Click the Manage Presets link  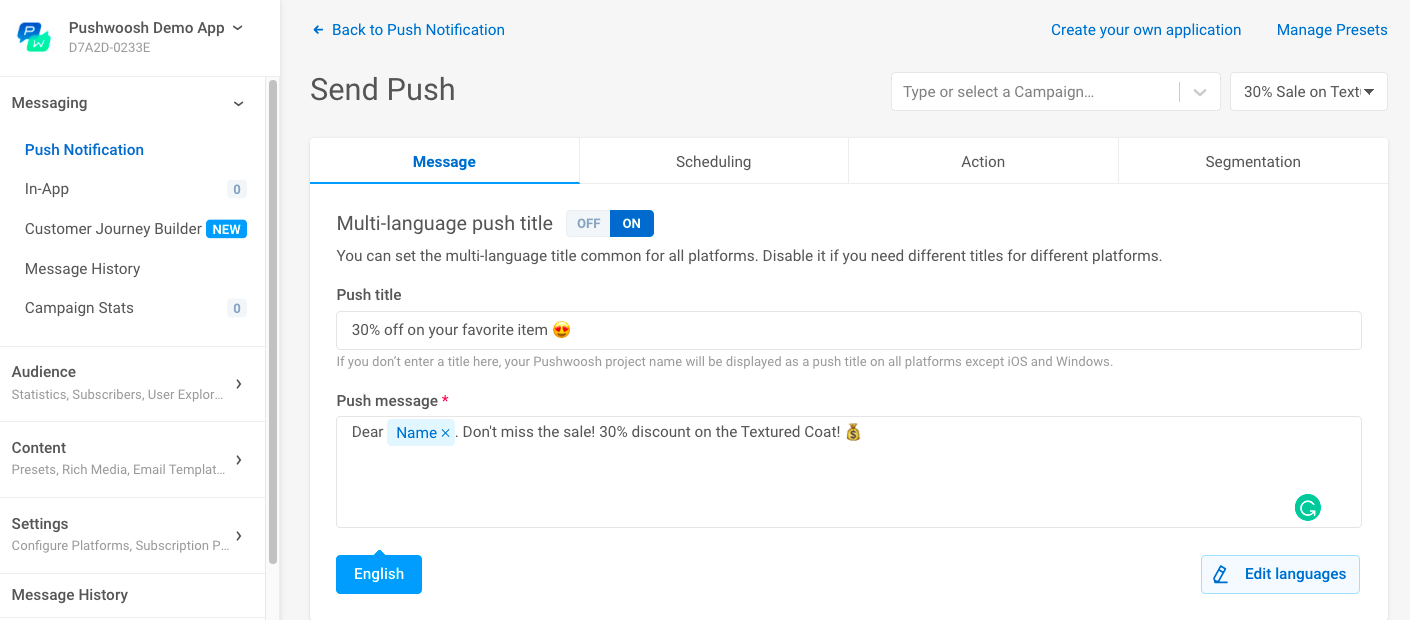pos(1331,29)
